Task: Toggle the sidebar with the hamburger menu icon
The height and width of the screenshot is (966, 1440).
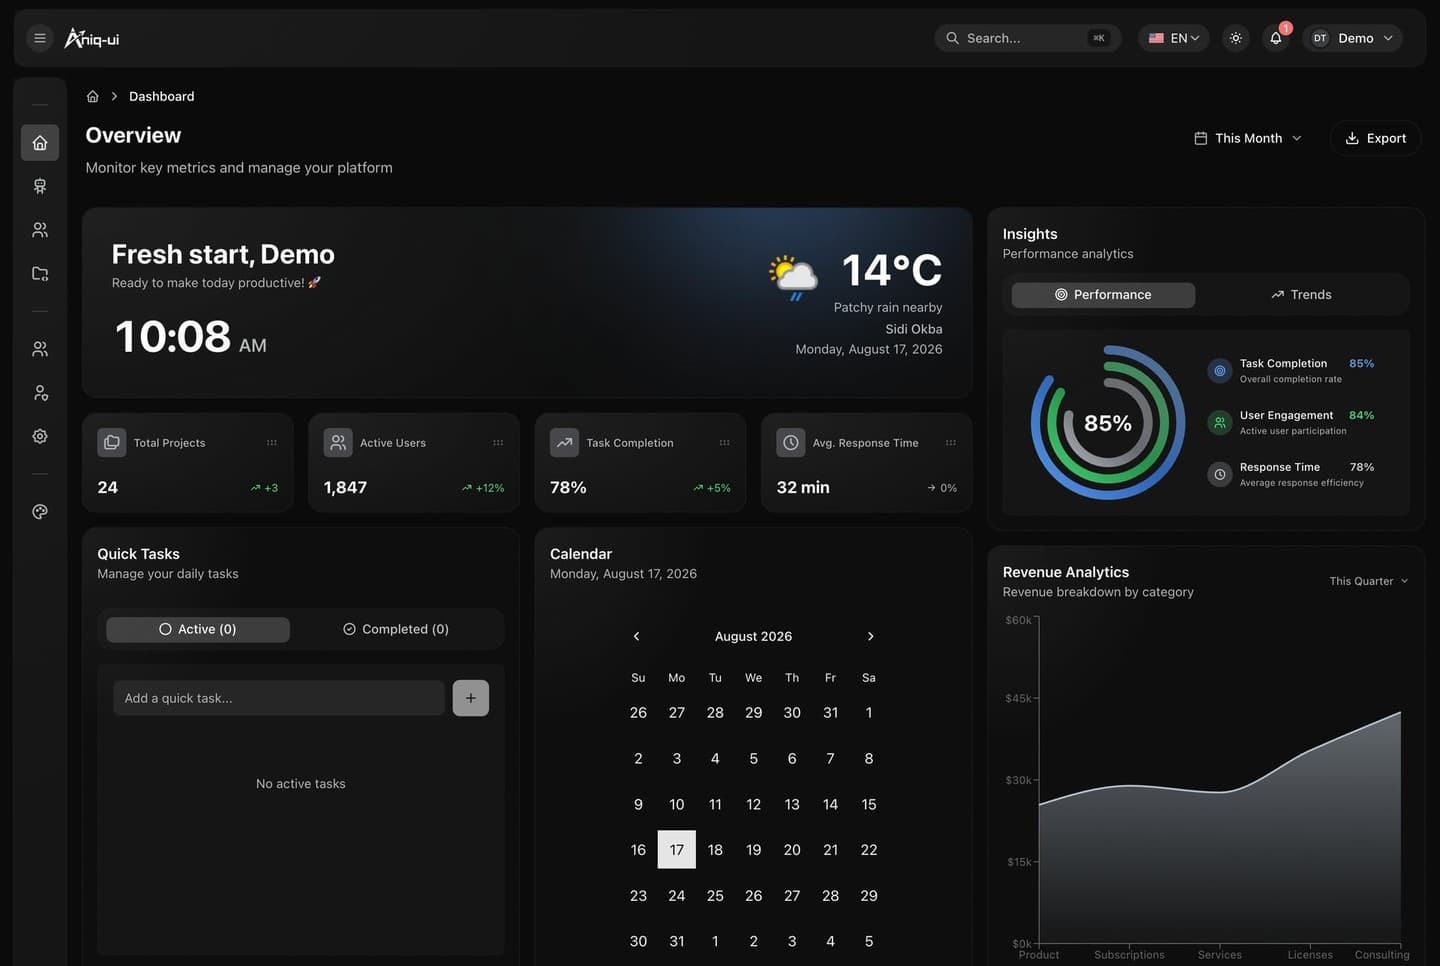Action: point(40,38)
